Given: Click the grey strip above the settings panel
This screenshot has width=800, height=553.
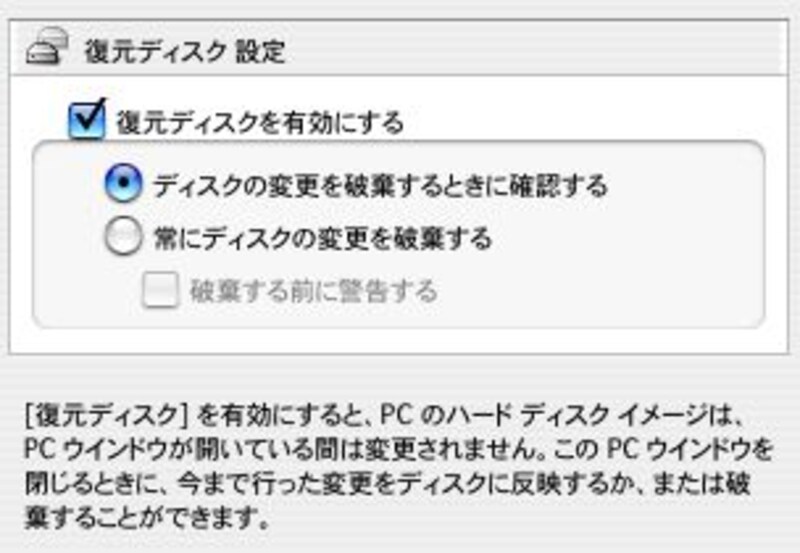Looking at the screenshot, I should click(400, 8).
